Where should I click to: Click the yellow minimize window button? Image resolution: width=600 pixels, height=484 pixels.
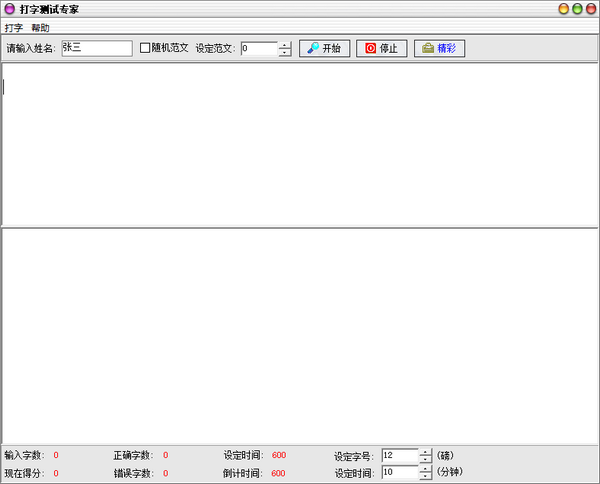[x=564, y=9]
